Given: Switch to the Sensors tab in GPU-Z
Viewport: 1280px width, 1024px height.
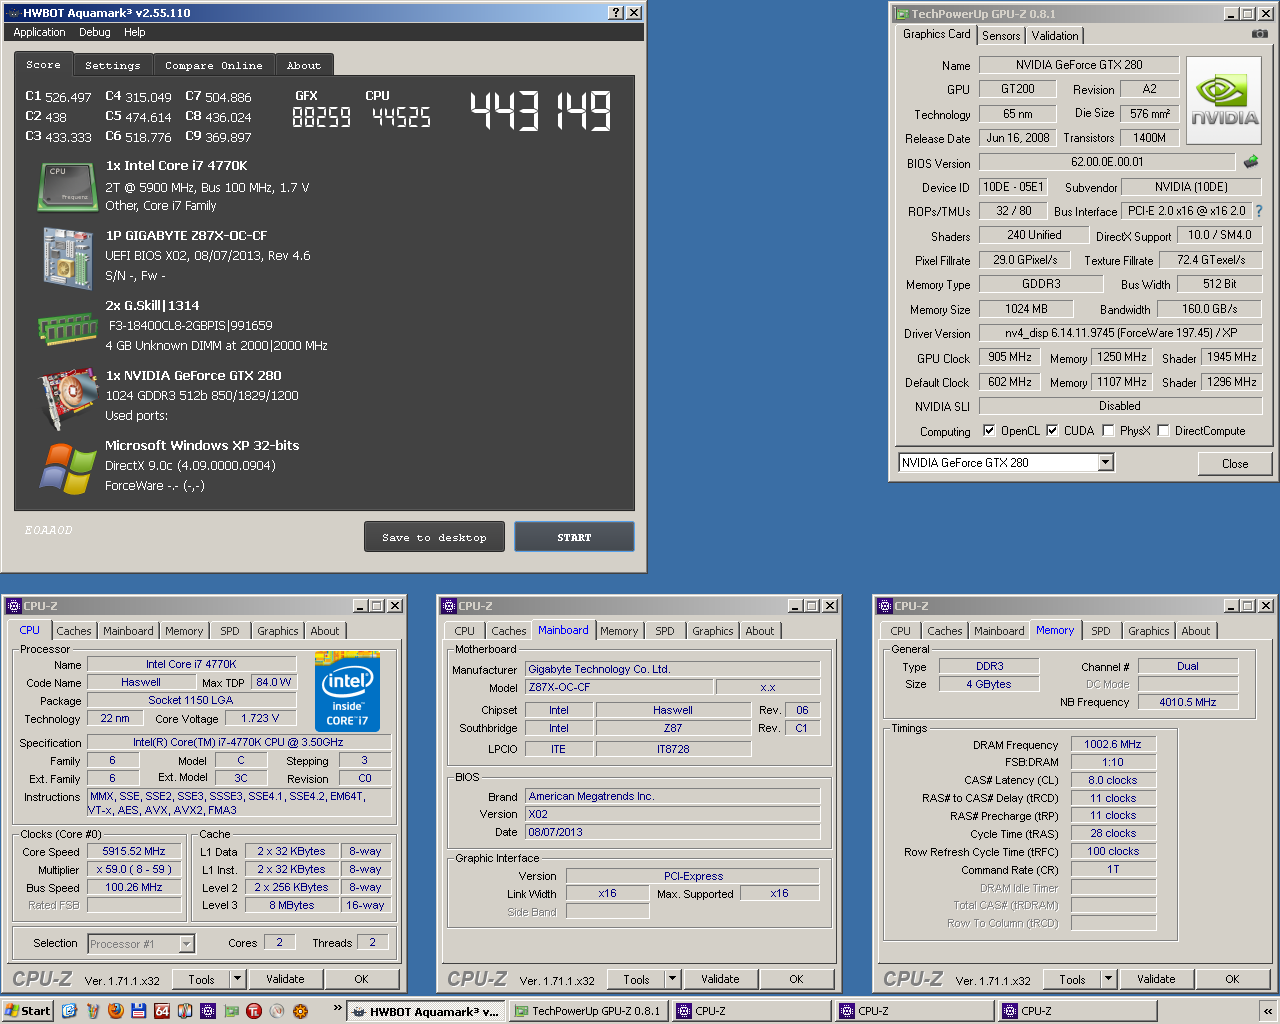Looking at the screenshot, I should (x=1001, y=36).
